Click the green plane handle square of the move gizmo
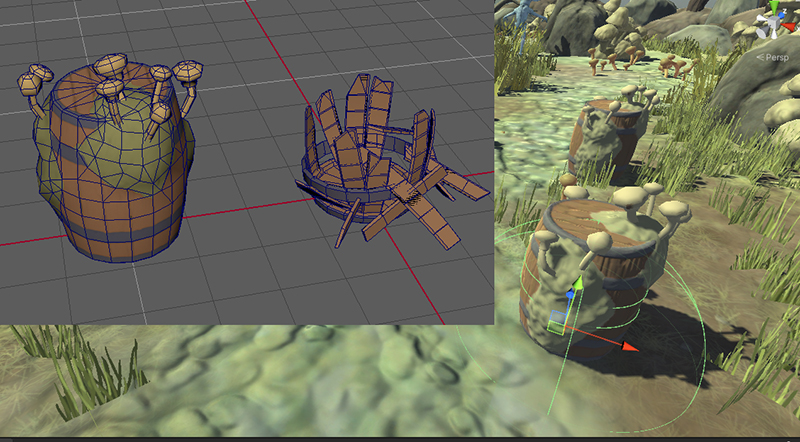This screenshot has height=442, width=800. (556, 328)
